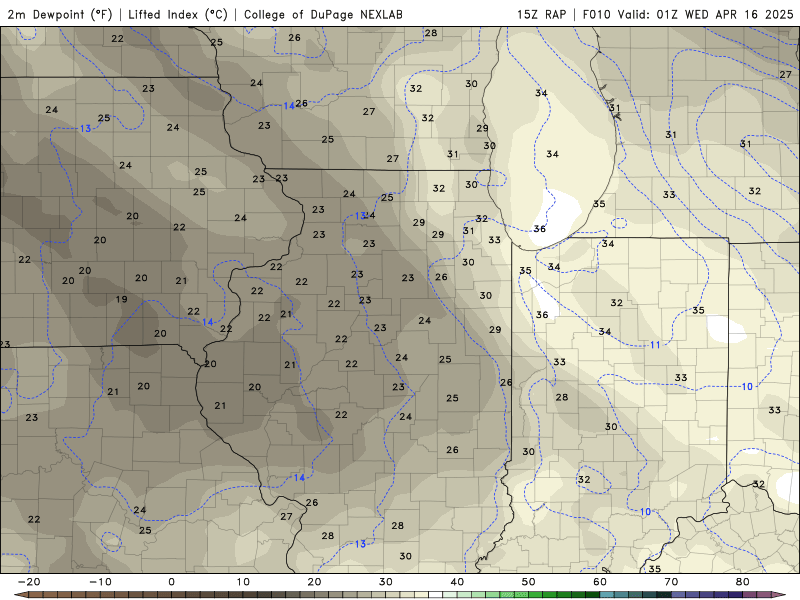This screenshot has height=600, width=800.
Task: Click the "Lifted Index (°C)" title text
Action: [x=178, y=14]
